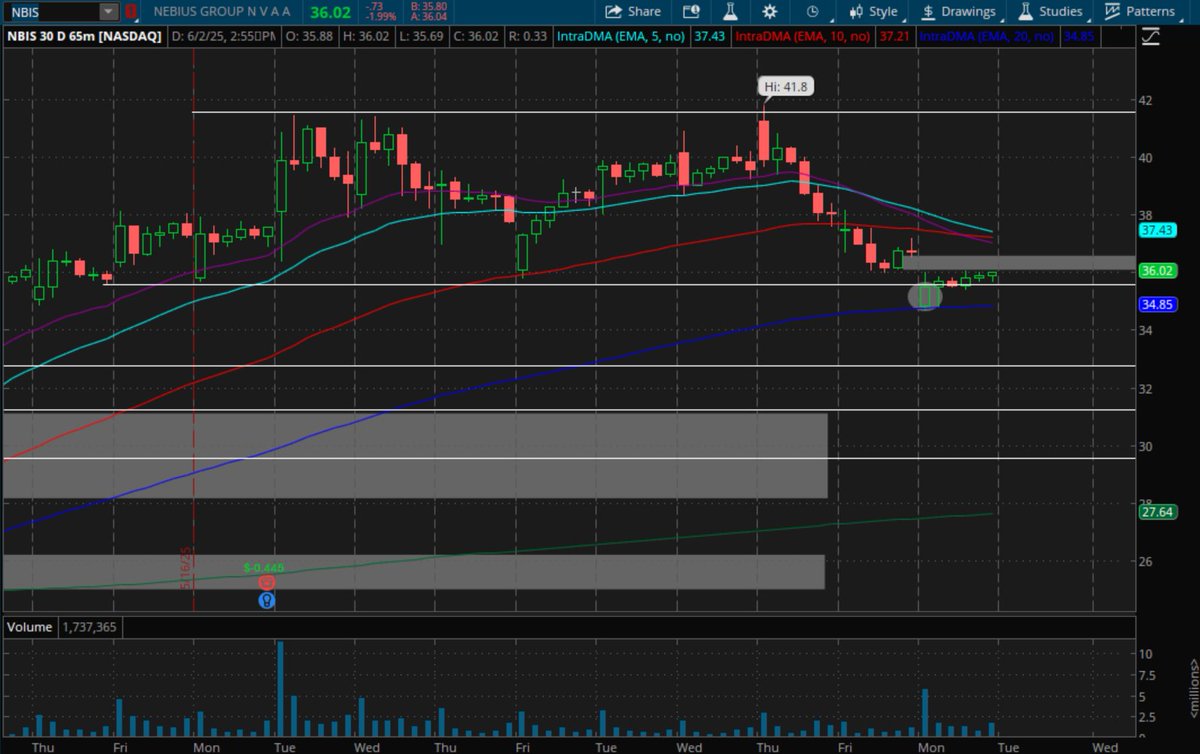Open the Share menu

pyautogui.click(x=632, y=11)
